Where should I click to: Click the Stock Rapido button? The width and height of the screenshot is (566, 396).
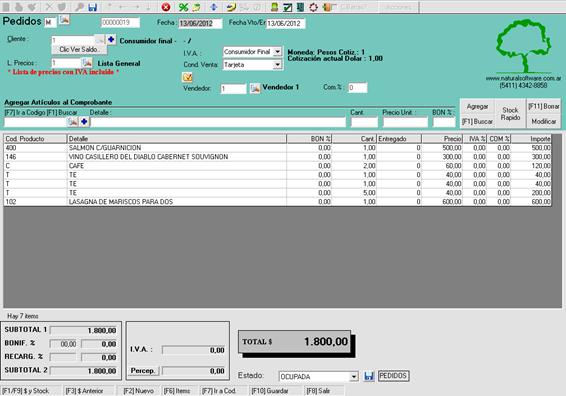[x=510, y=114]
